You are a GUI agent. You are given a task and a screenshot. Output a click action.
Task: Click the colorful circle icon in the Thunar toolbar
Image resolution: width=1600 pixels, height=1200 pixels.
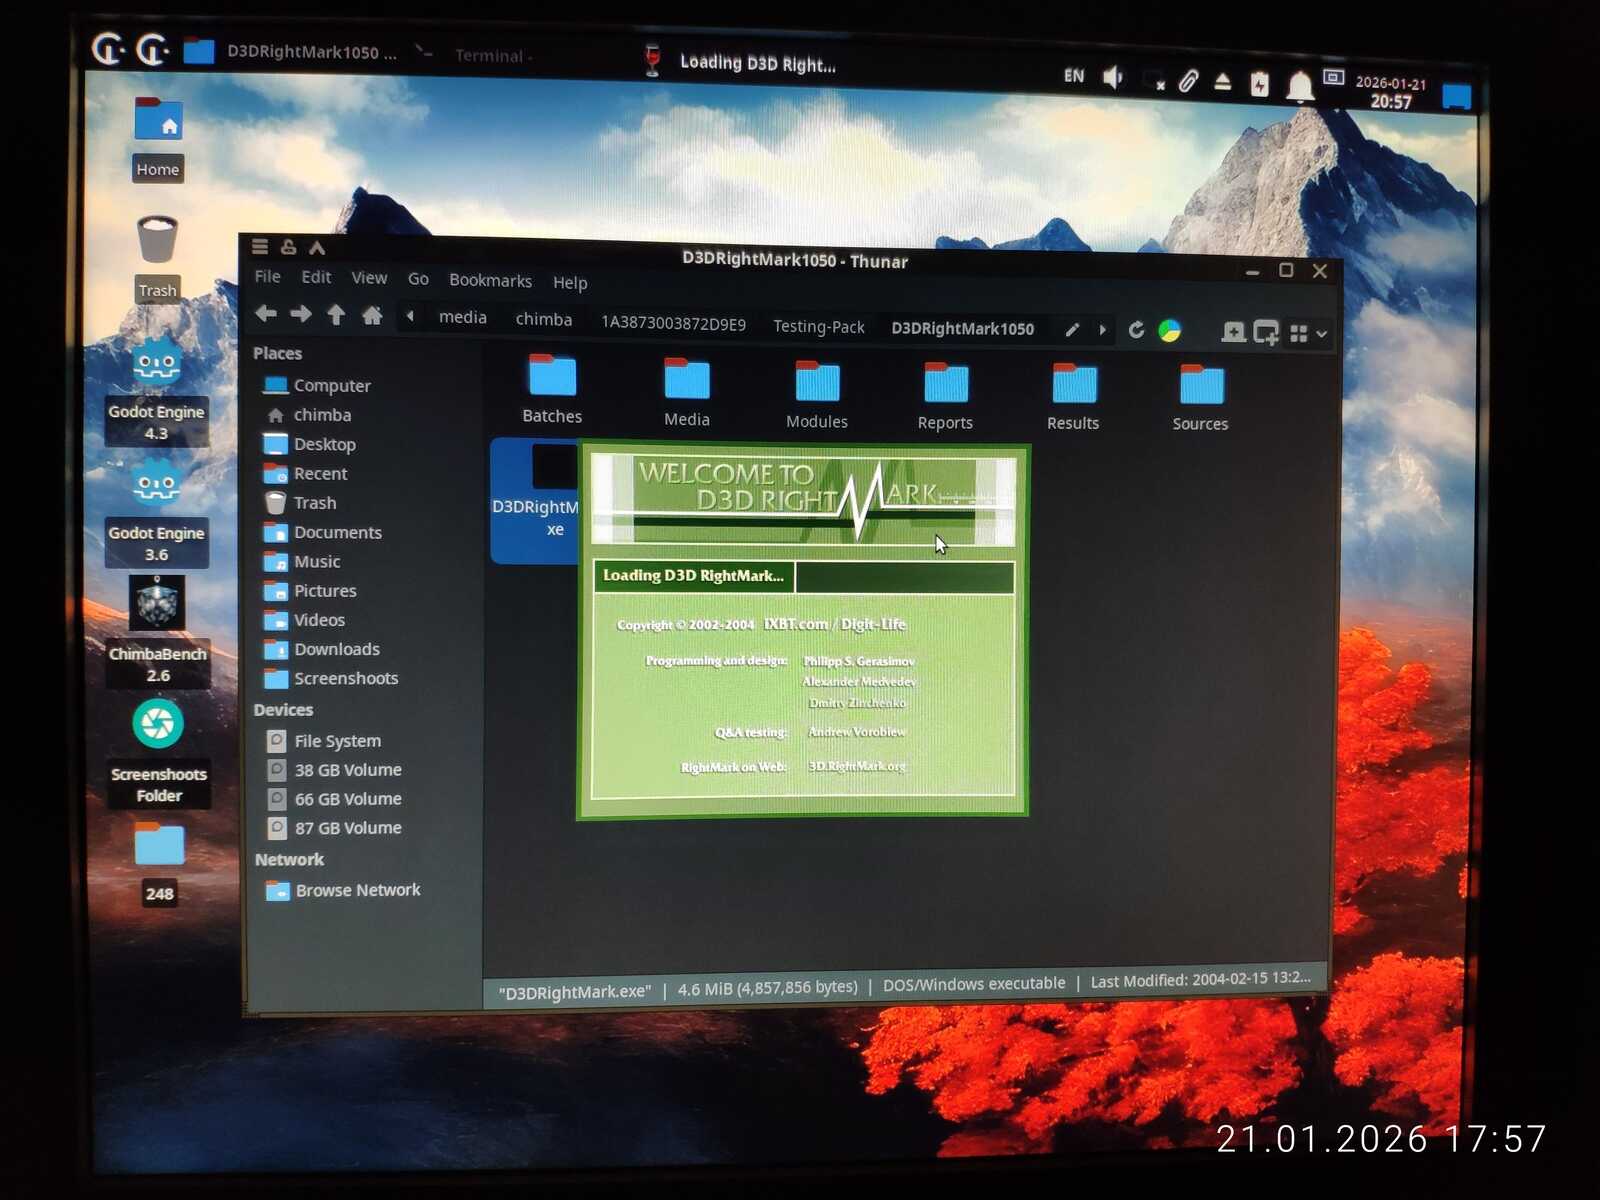1169,330
